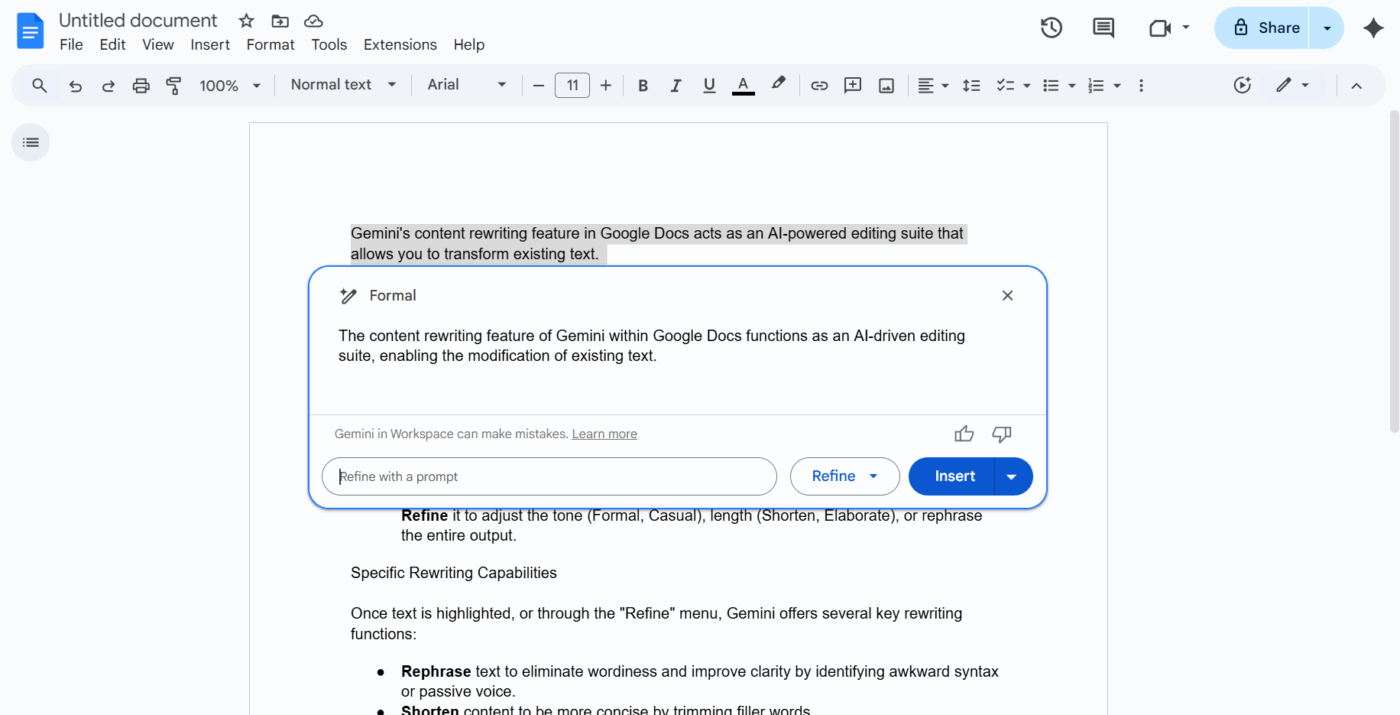Click the Gemini sparkle icon

pyautogui.click(x=1373, y=28)
